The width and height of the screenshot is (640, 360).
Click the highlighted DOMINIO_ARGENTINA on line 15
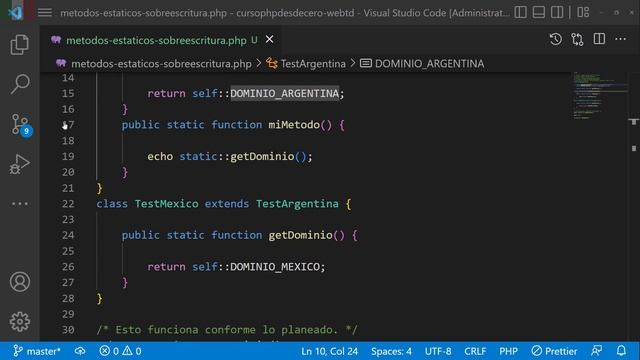pyautogui.click(x=284, y=93)
